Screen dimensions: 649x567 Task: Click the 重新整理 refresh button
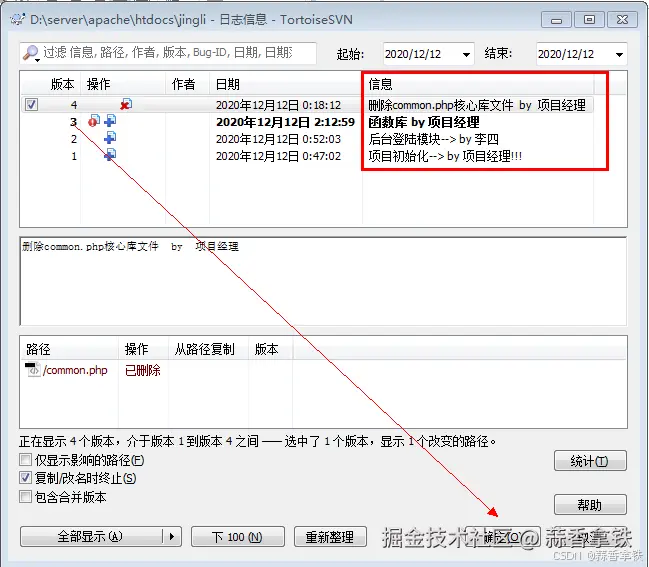click(x=330, y=537)
